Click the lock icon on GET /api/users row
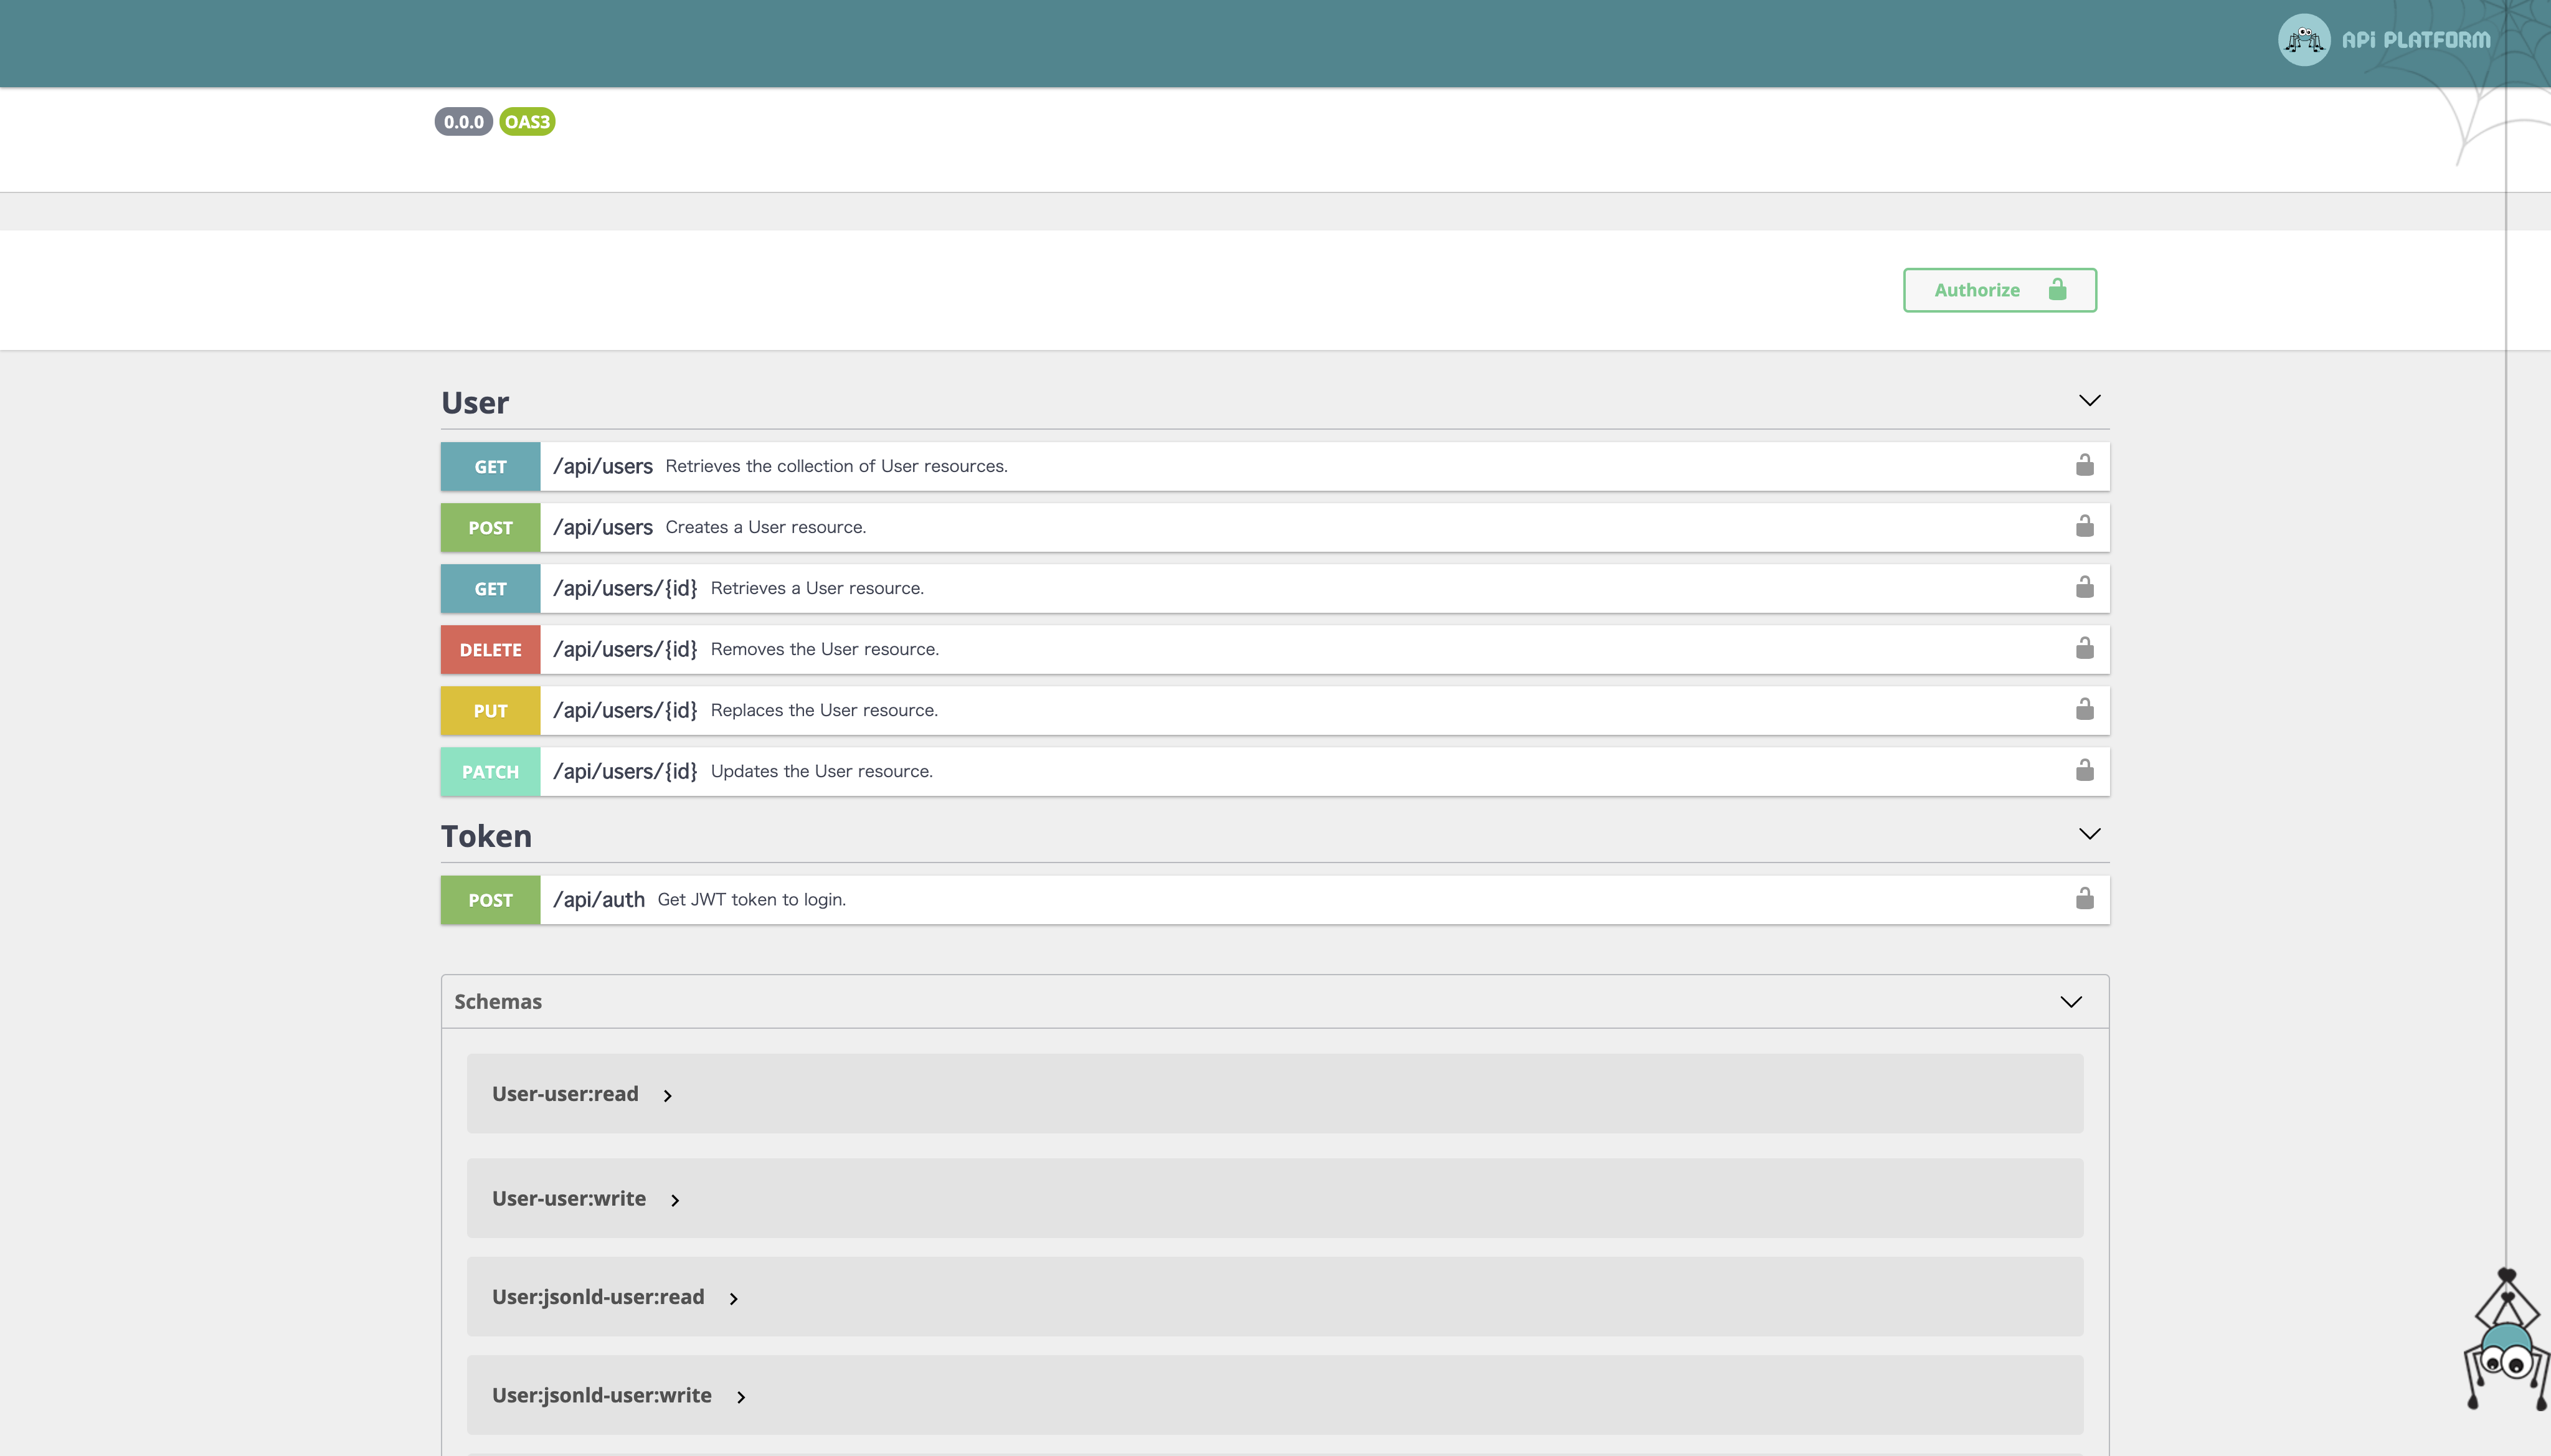The width and height of the screenshot is (2551, 1456). pos(2084,465)
